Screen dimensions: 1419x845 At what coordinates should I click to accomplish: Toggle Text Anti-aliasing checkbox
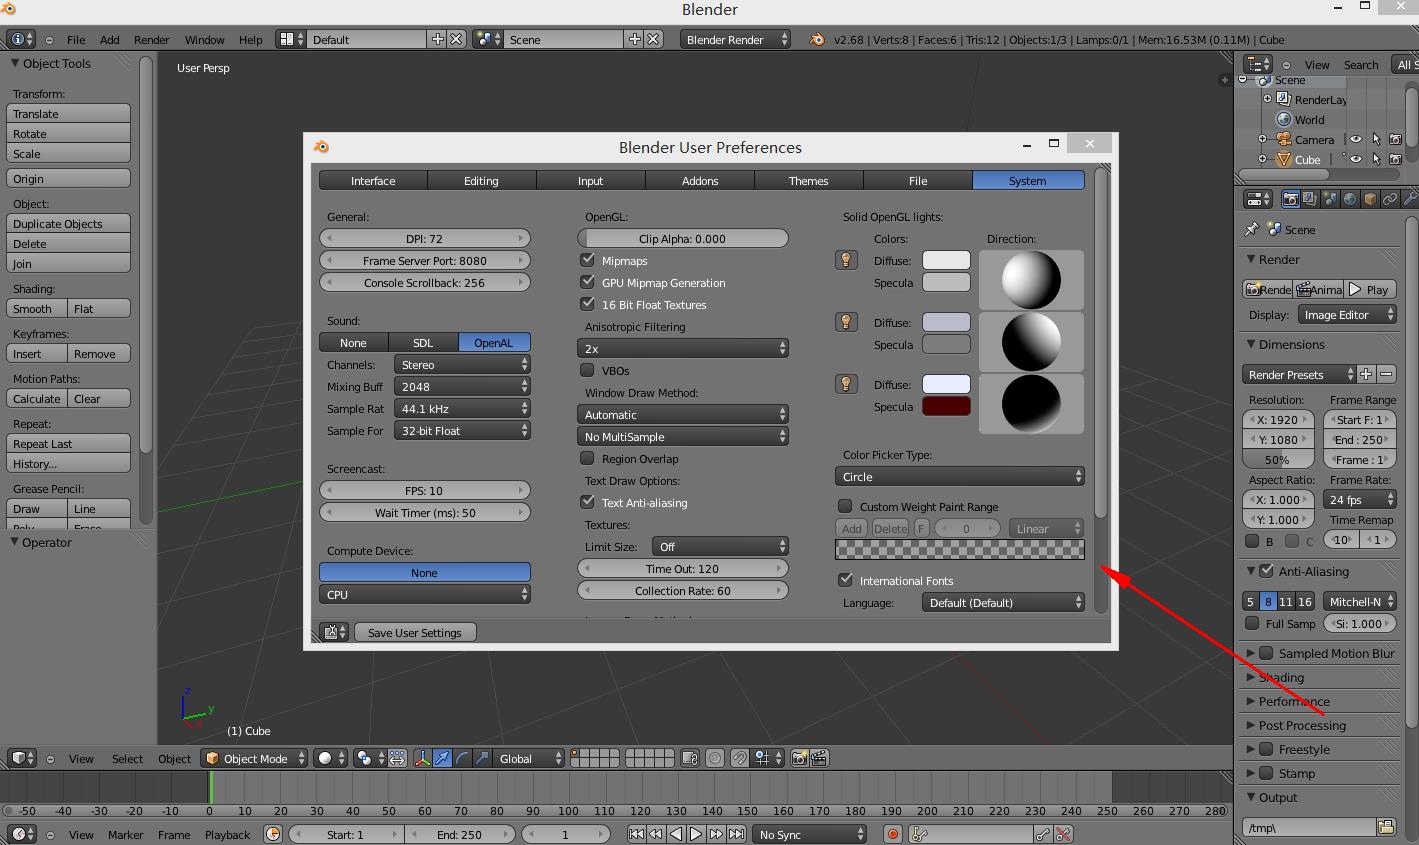coord(588,502)
